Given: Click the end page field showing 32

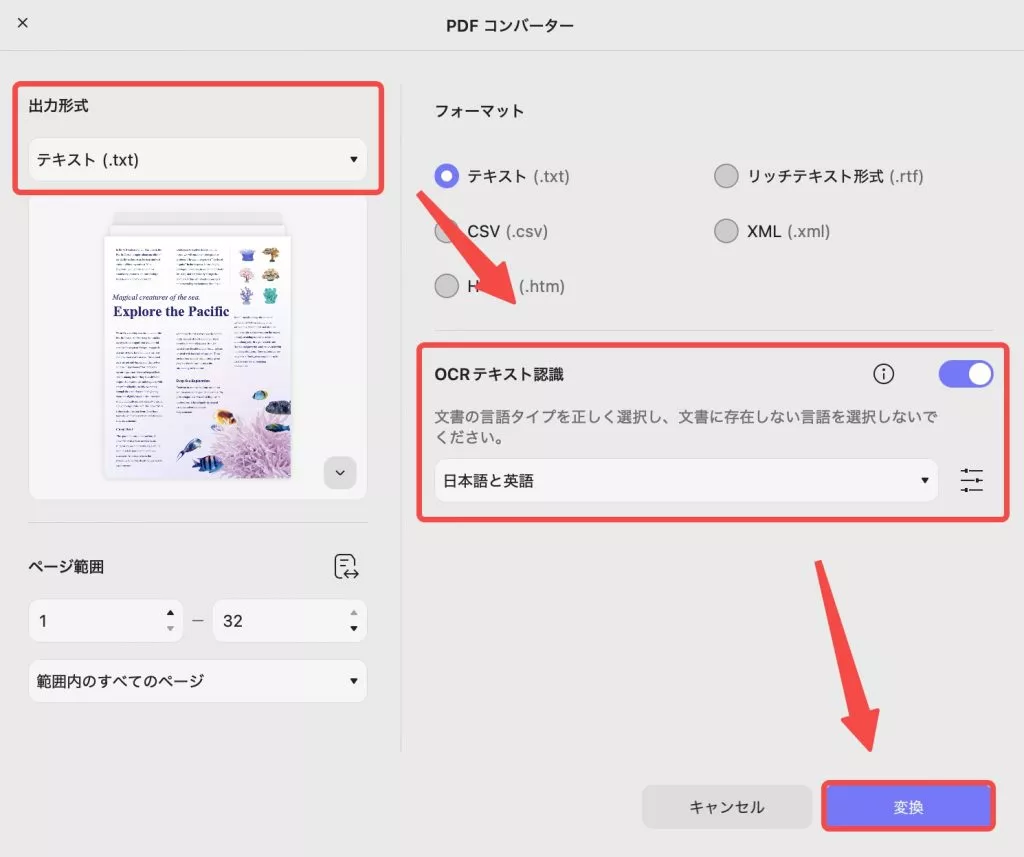Looking at the screenshot, I should pos(290,621).
